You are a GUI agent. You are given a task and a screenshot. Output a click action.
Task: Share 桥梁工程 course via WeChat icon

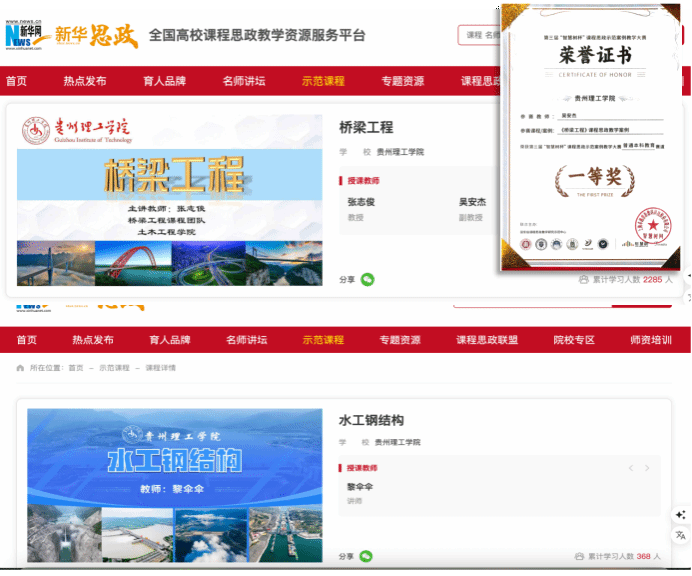click(367, 280)
